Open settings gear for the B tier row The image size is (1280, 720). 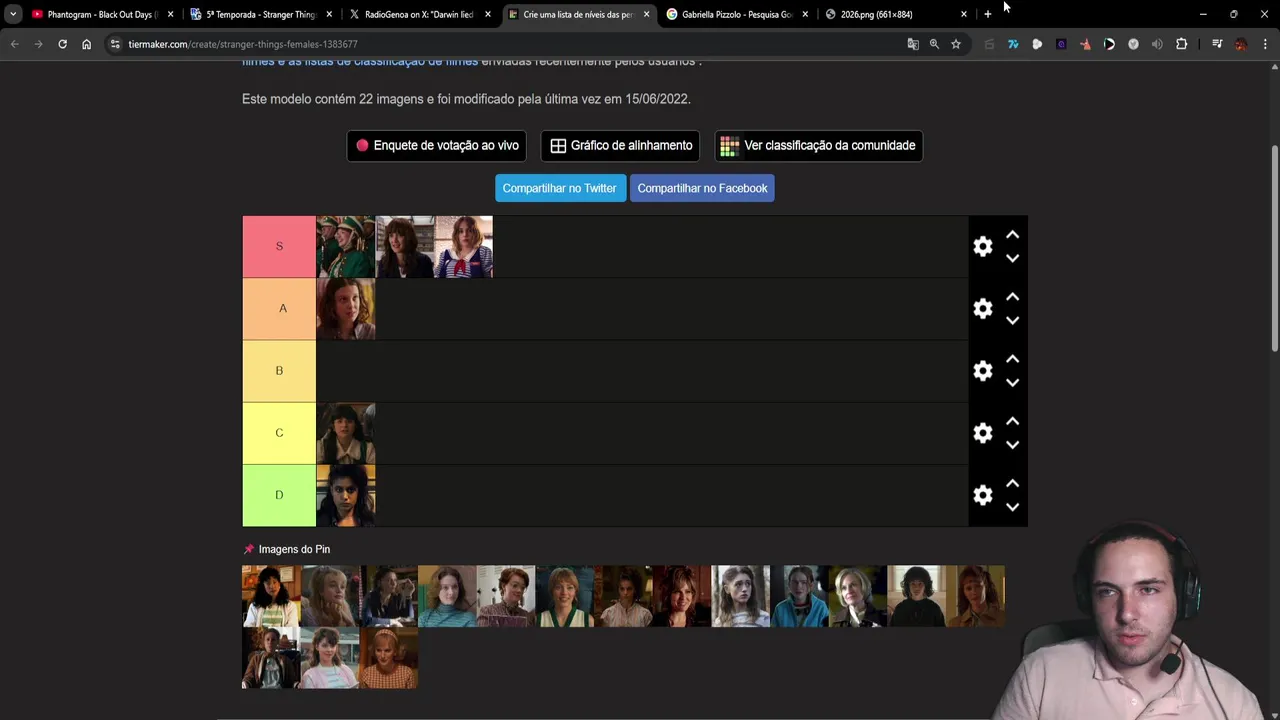click(x=983, y=371)
